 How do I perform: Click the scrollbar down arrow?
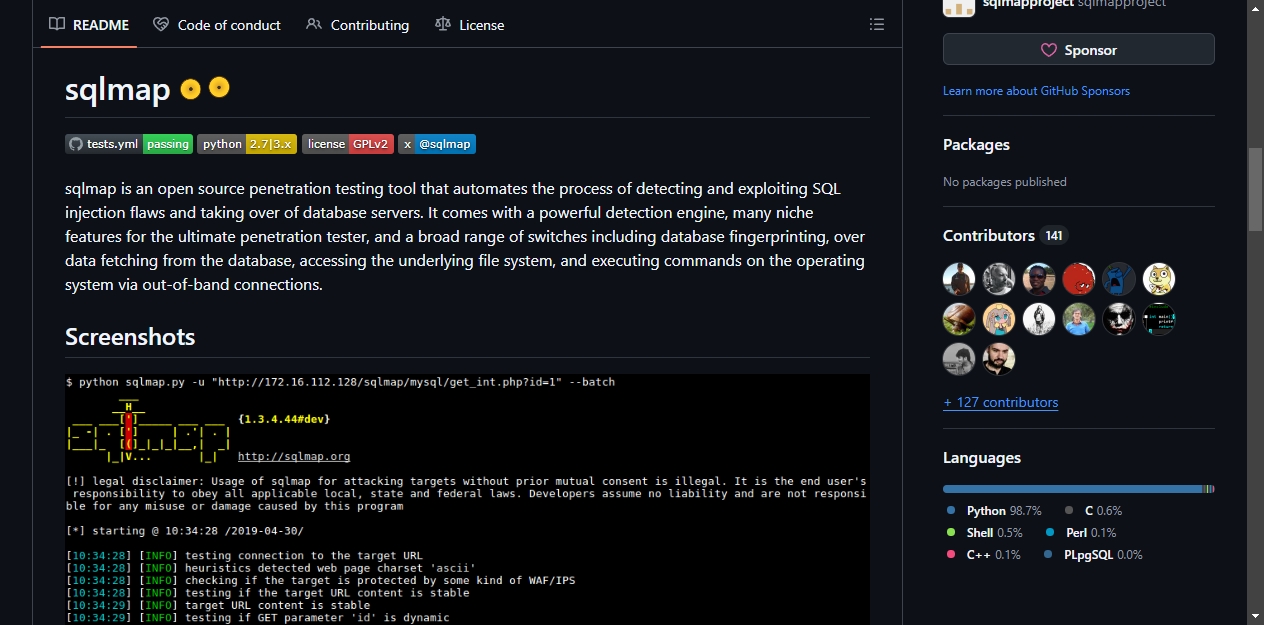pos(1256,616)
